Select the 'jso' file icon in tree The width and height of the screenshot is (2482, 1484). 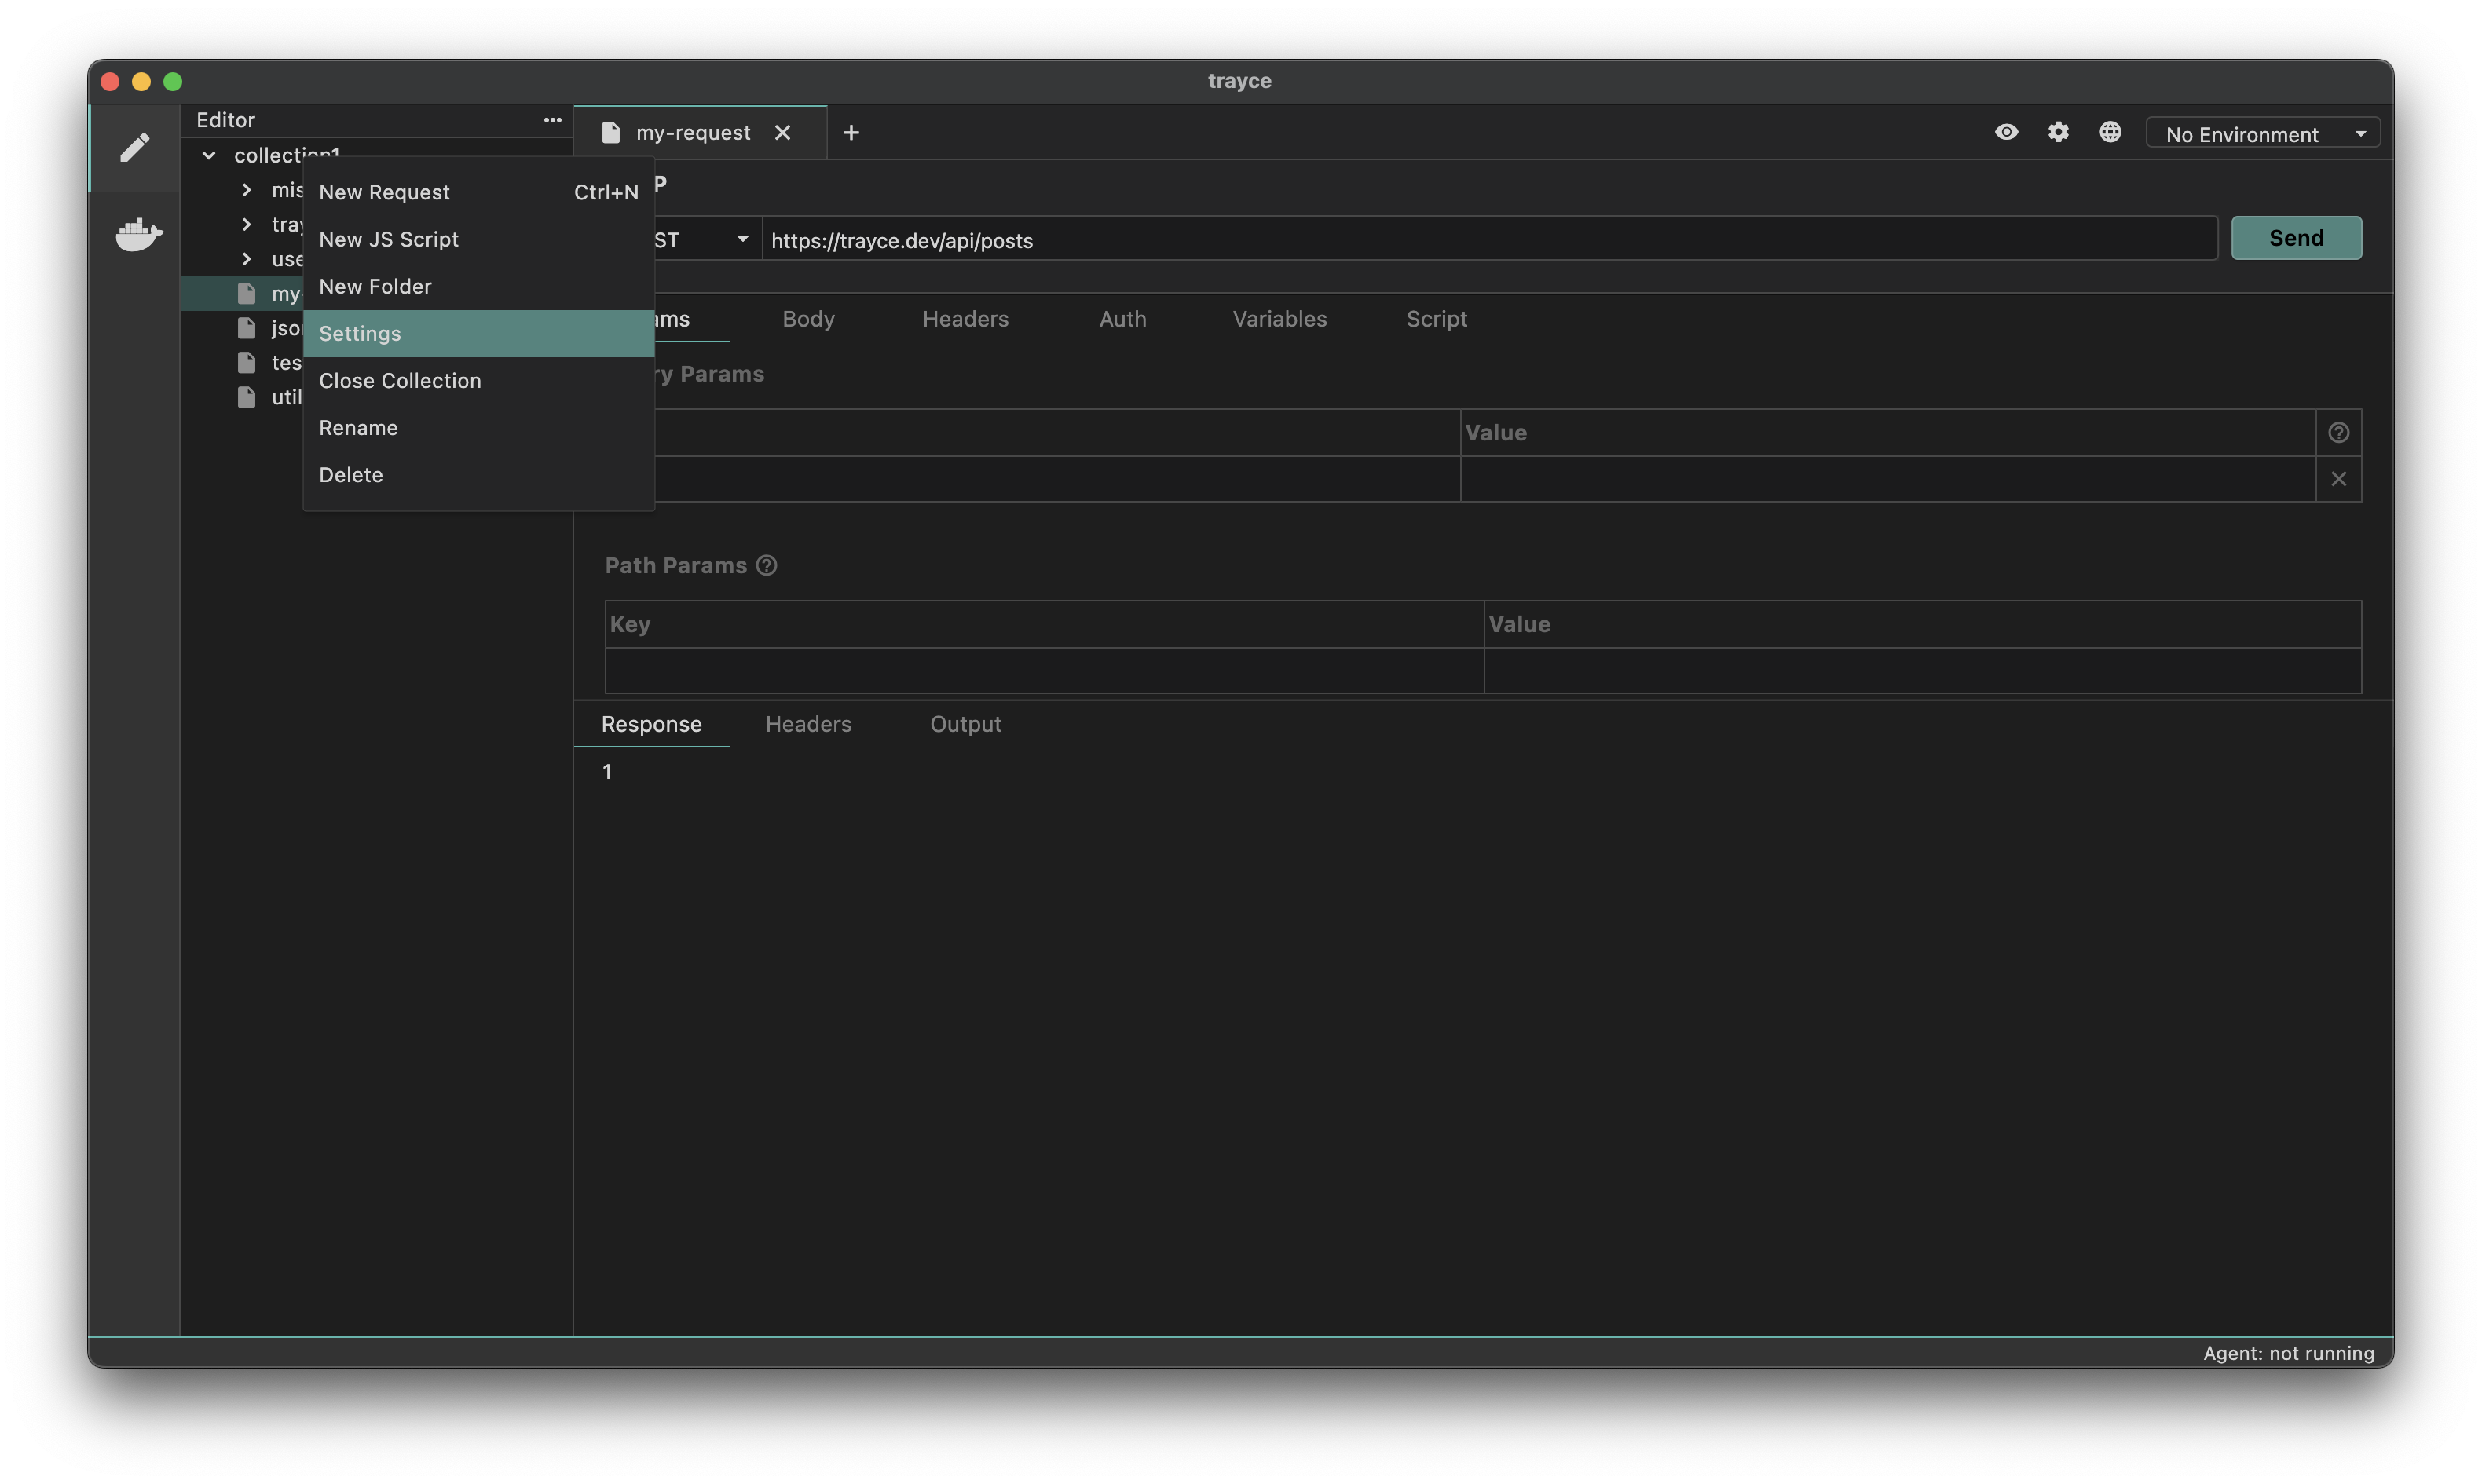246,328
